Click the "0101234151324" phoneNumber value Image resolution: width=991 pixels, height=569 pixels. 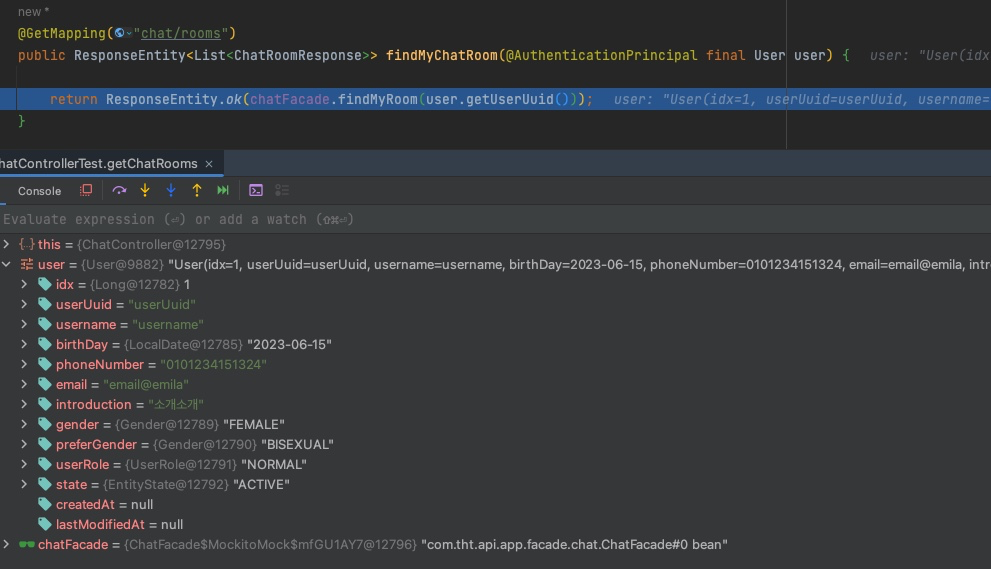tap(213, 365)
